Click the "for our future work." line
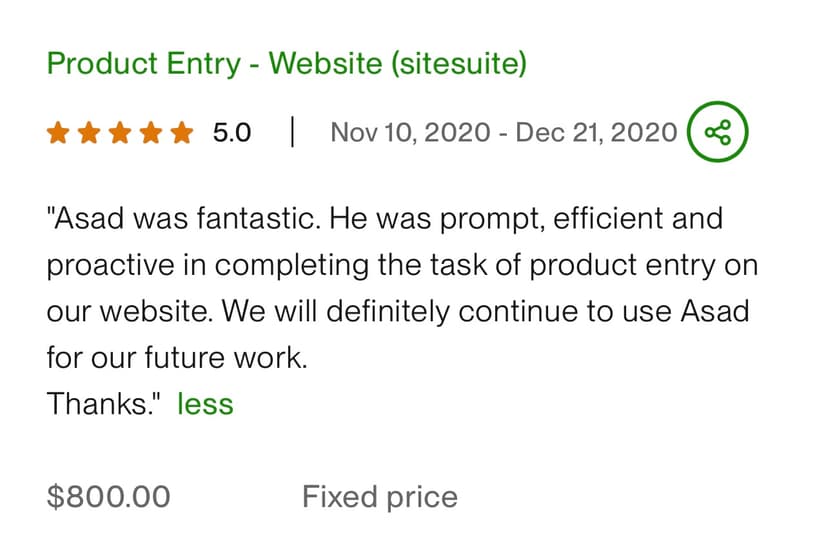 [176, 357]
